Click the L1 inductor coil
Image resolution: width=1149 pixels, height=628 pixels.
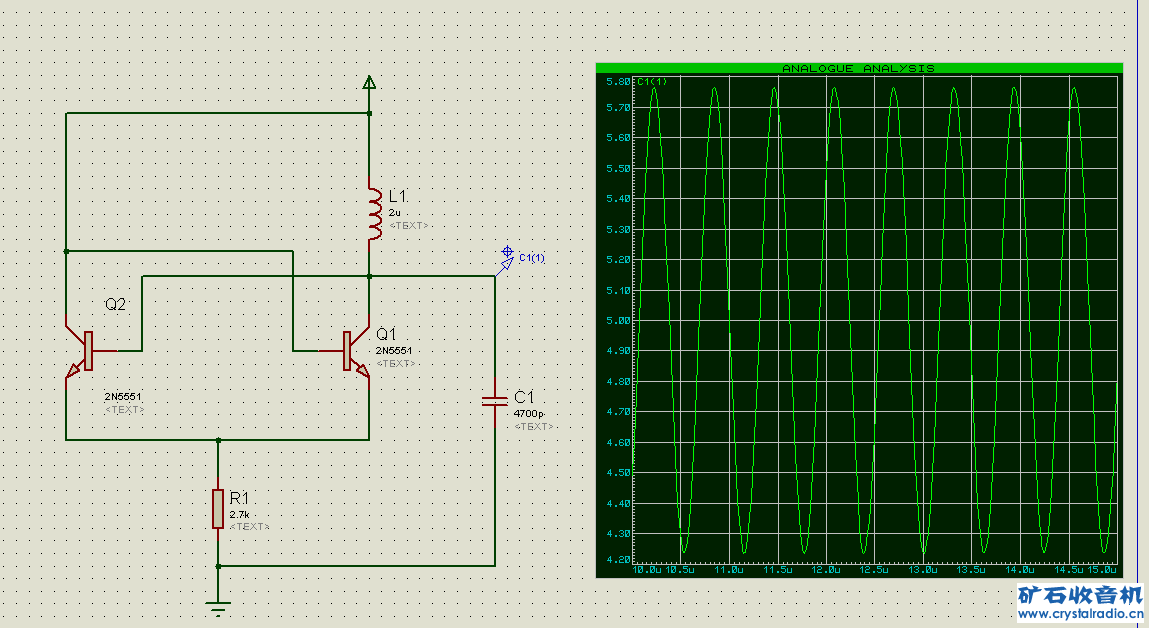click(374, 213)
